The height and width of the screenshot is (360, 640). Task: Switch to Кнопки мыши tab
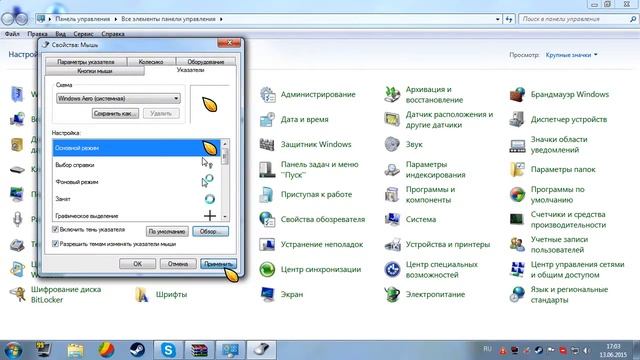pyautogui.click(x=95, y=71)
